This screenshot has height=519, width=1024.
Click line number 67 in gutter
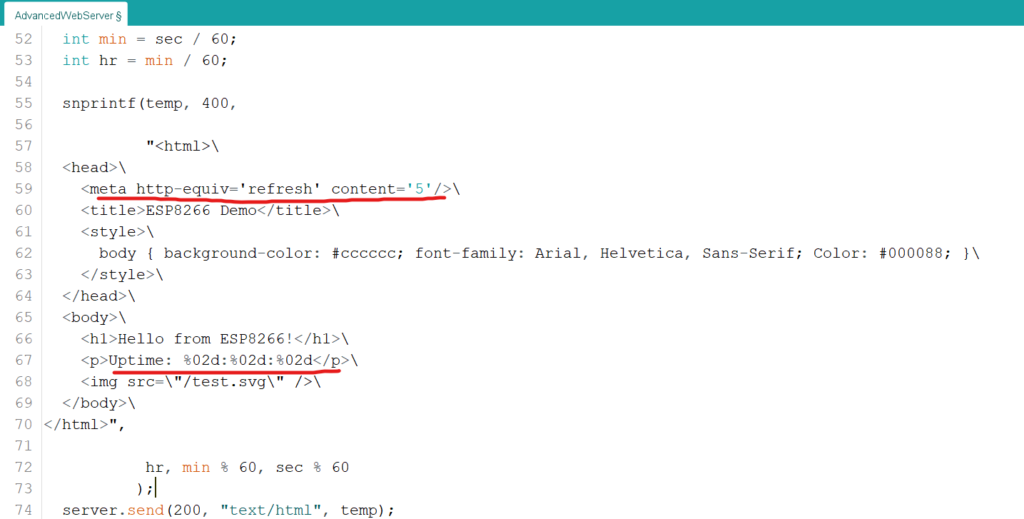24,360
